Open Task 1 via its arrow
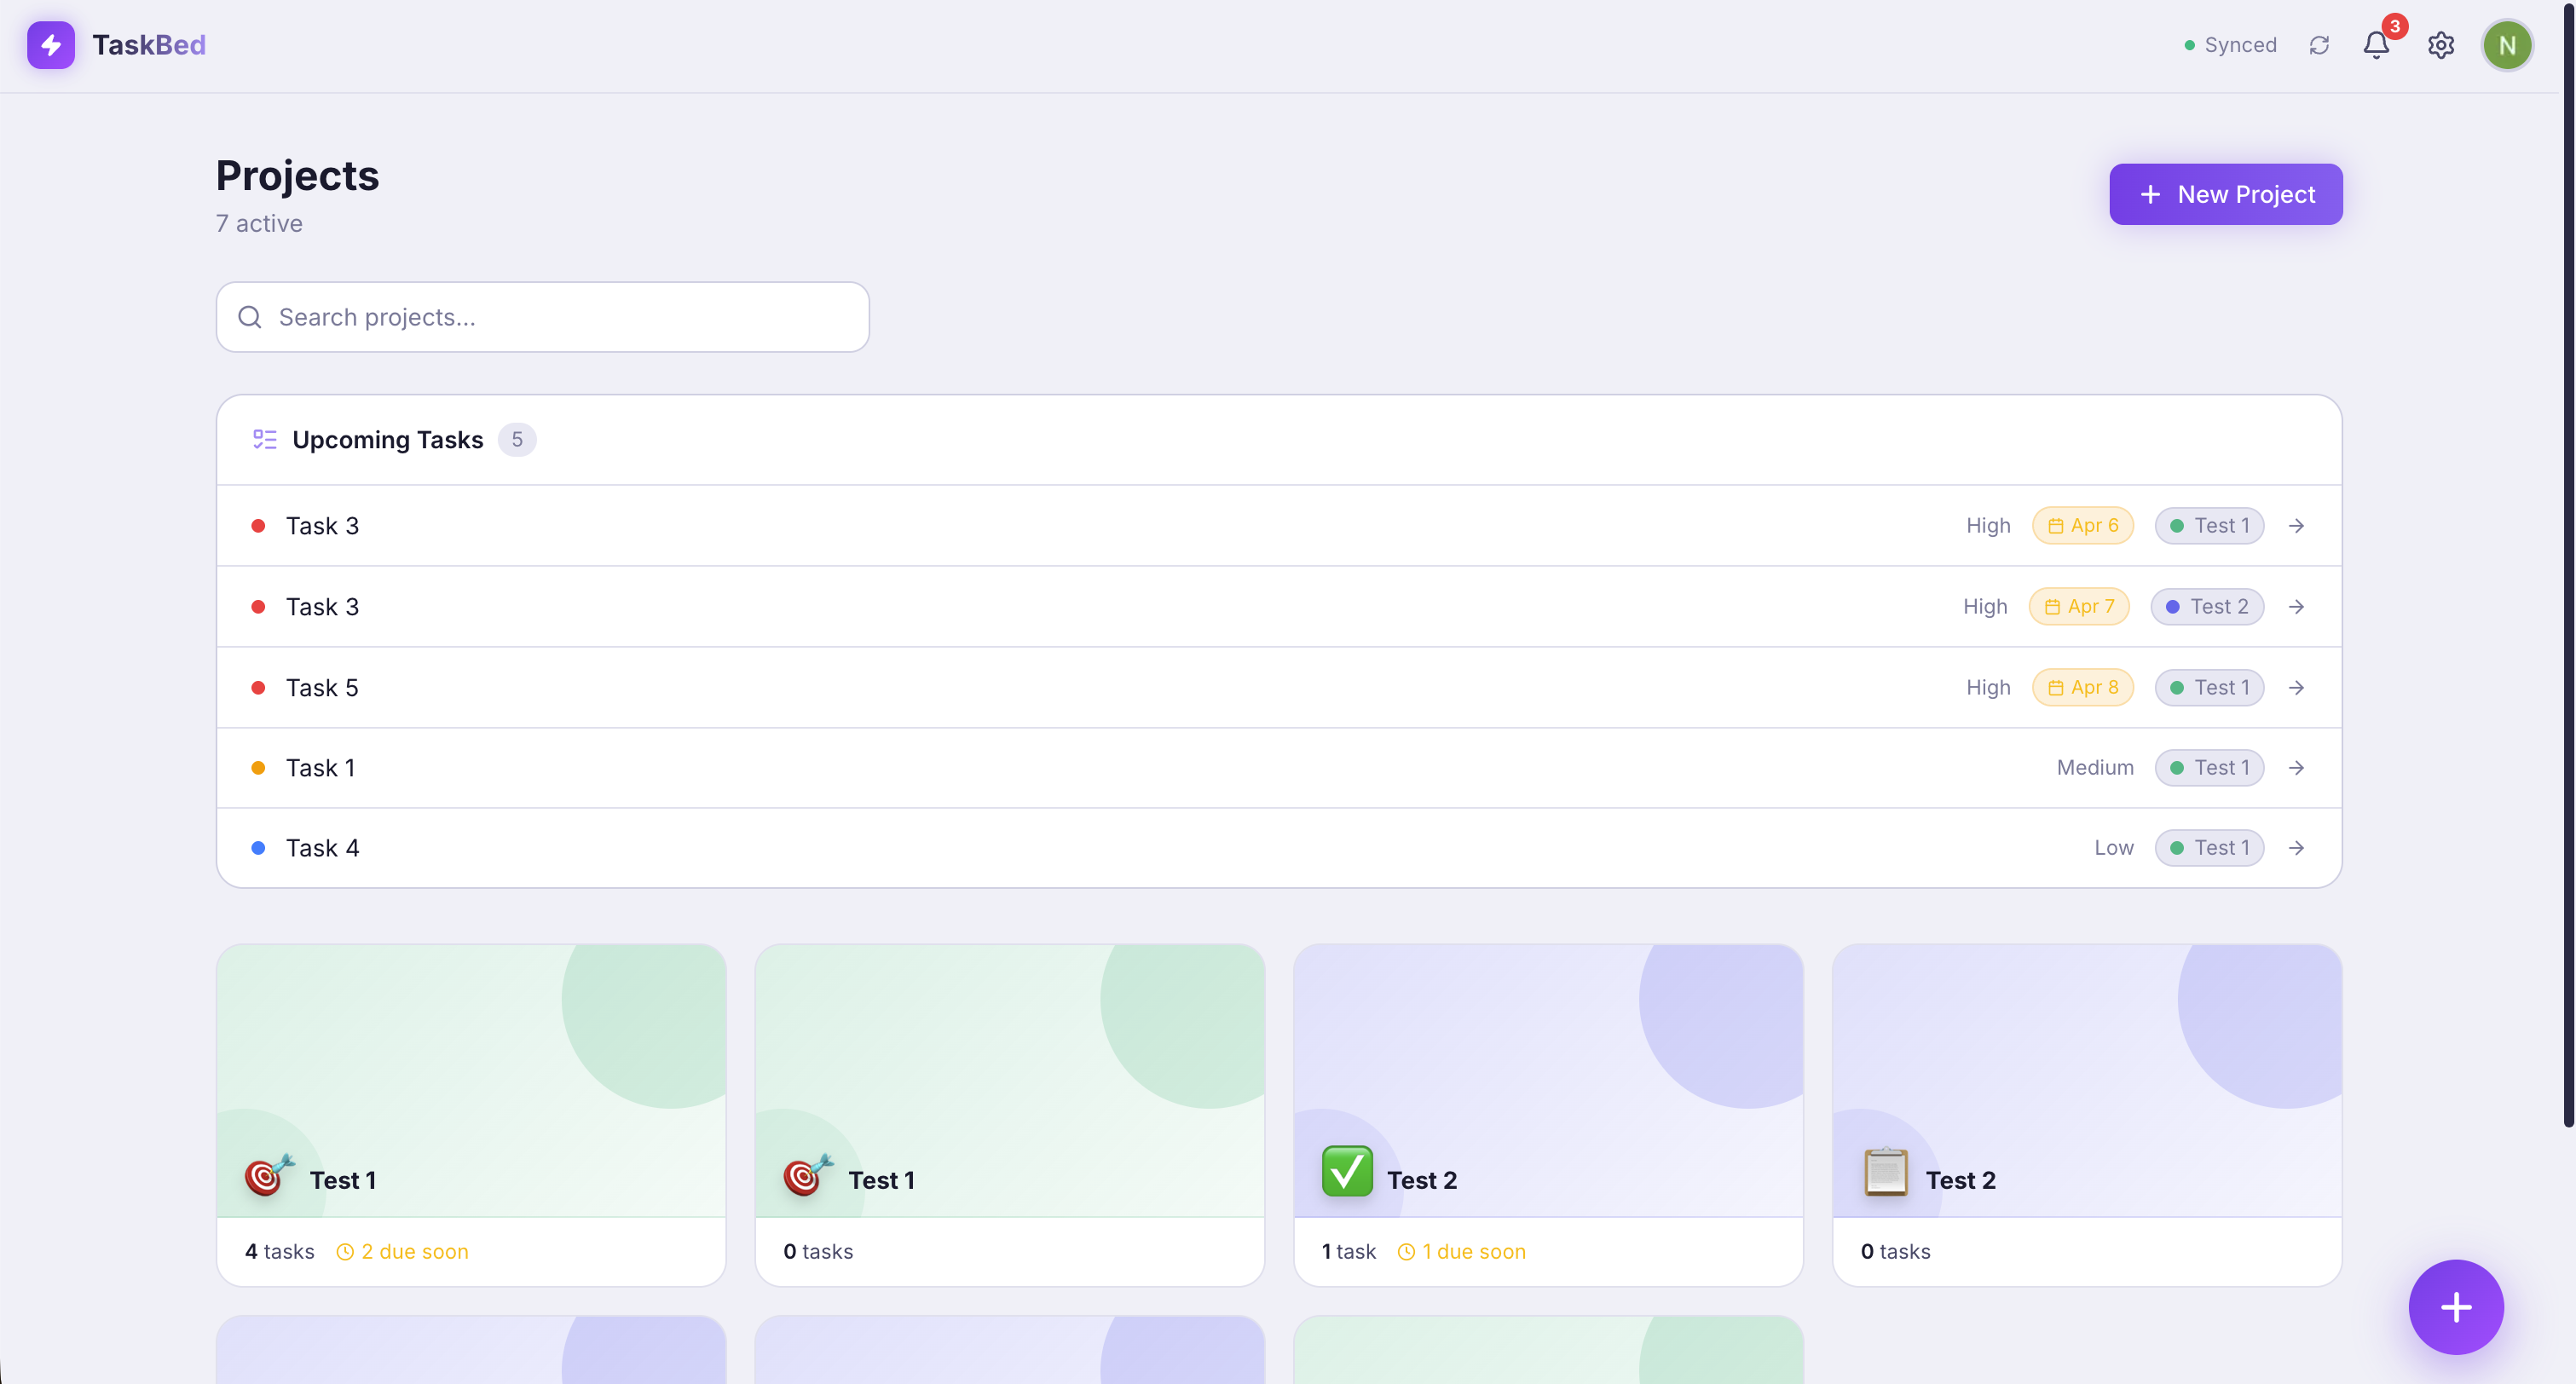 [x=2296, y=768]
